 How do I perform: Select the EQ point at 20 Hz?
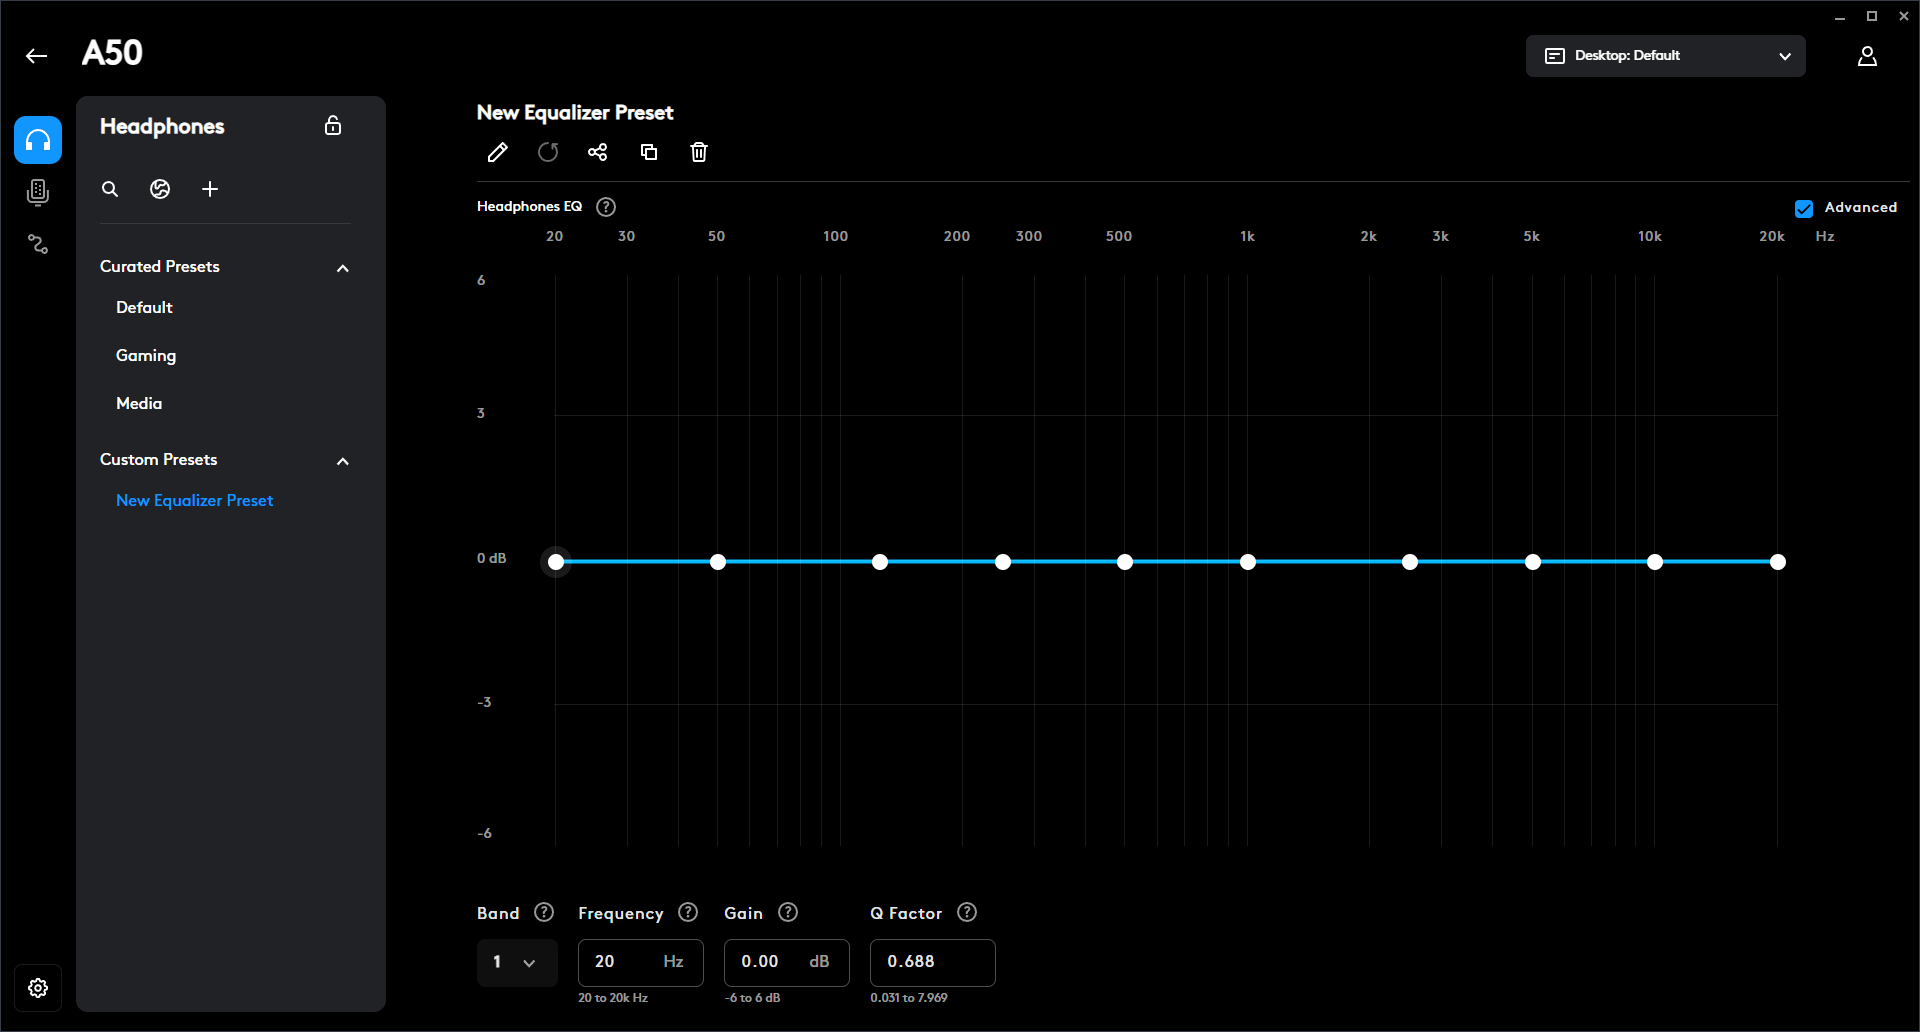[x=556, y=562]
